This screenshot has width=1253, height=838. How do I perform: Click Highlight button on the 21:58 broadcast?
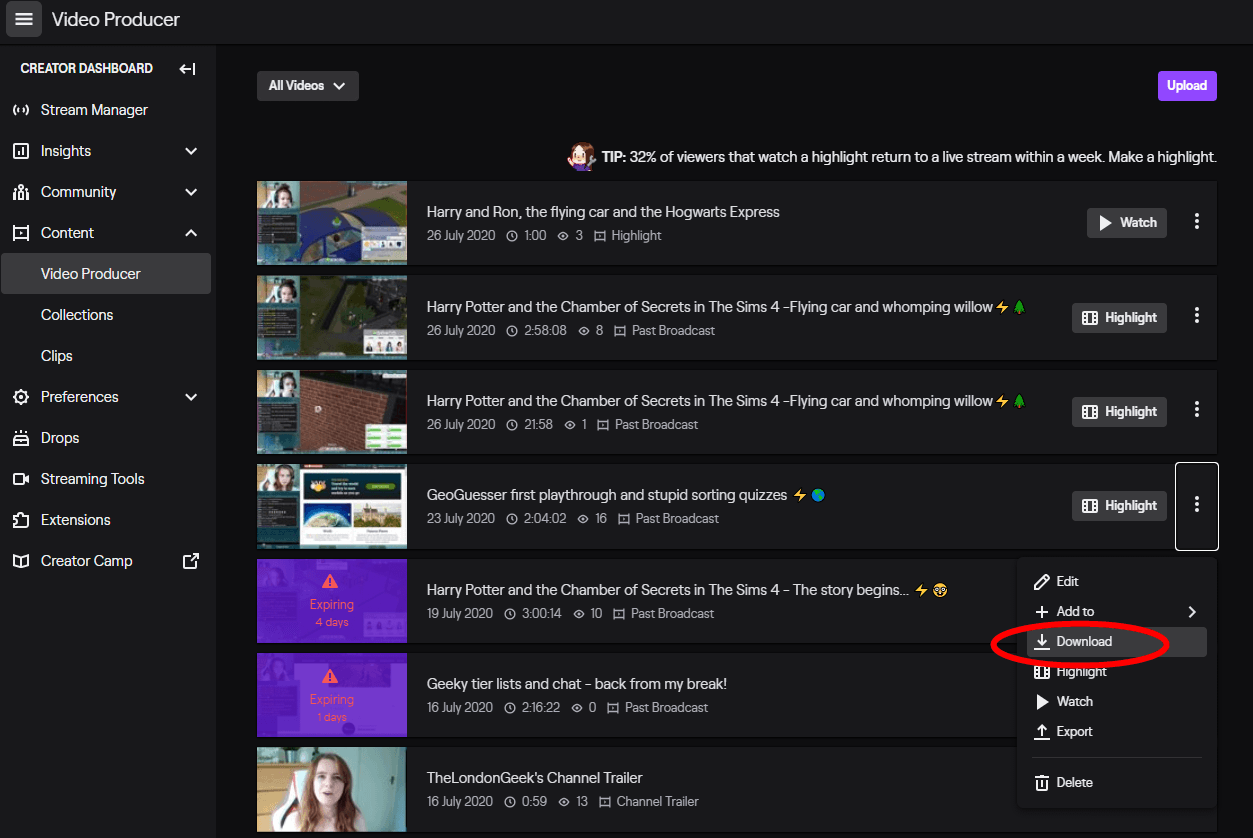(x=1119, y=411)
